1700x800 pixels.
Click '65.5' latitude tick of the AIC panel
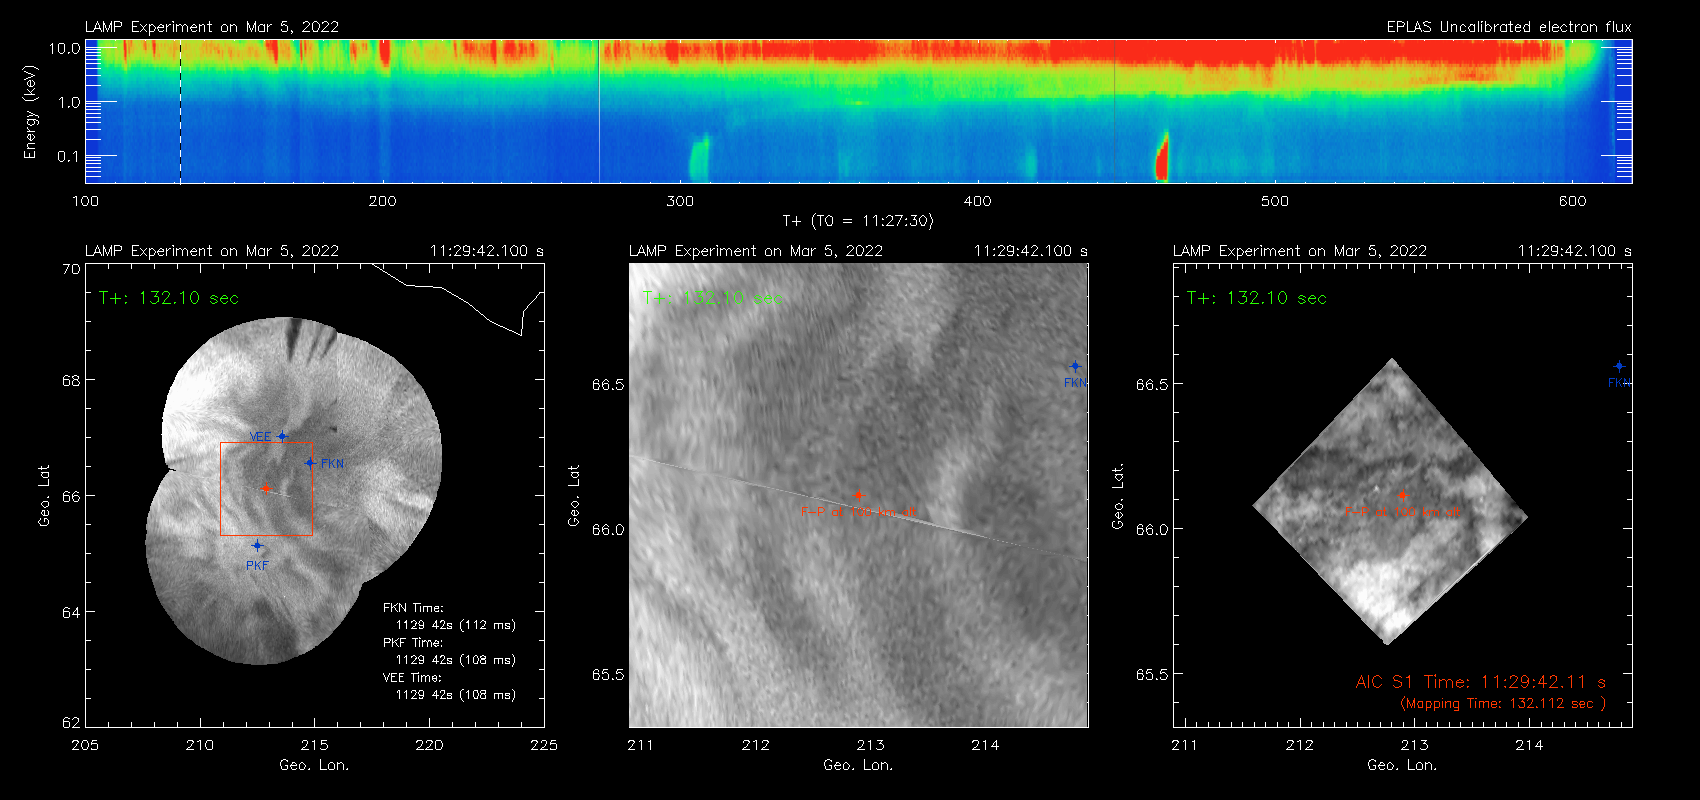[x=1152, y=675]
